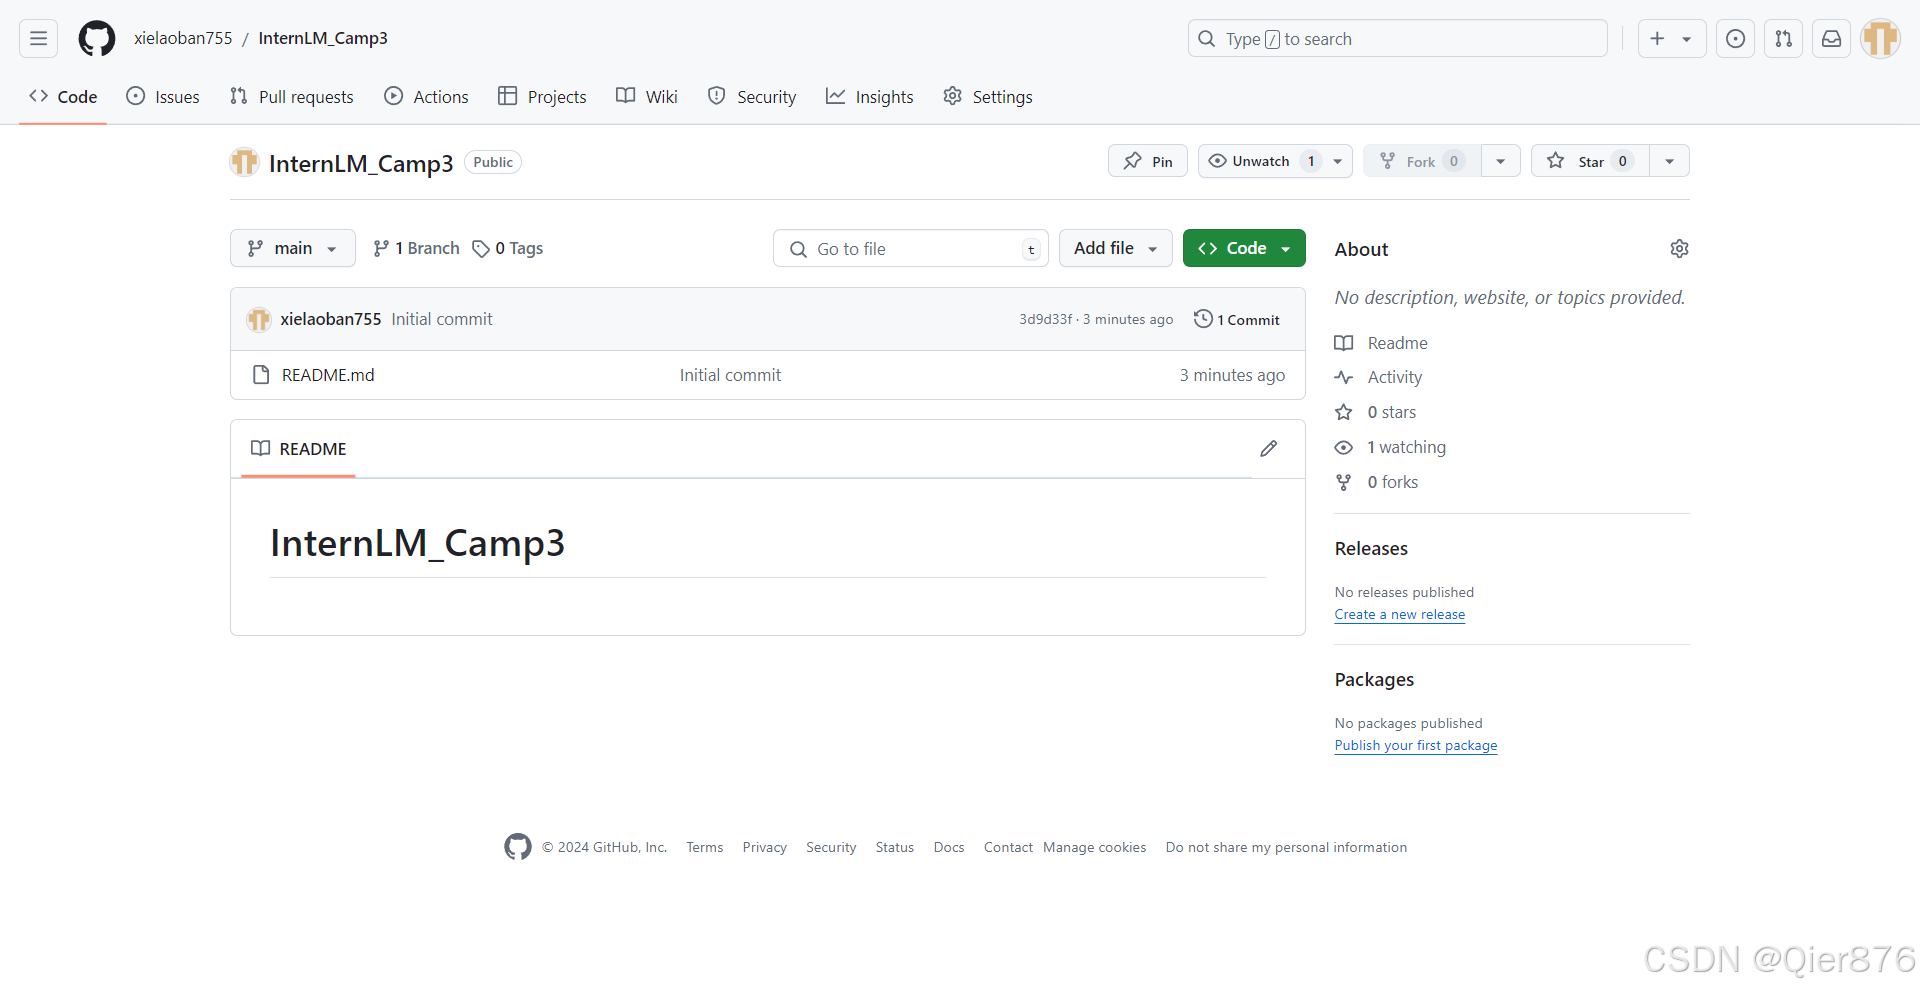Open Initial commit link in README.md row
The width and height of the screenshot is (1920, 991).
click(730, 375)
